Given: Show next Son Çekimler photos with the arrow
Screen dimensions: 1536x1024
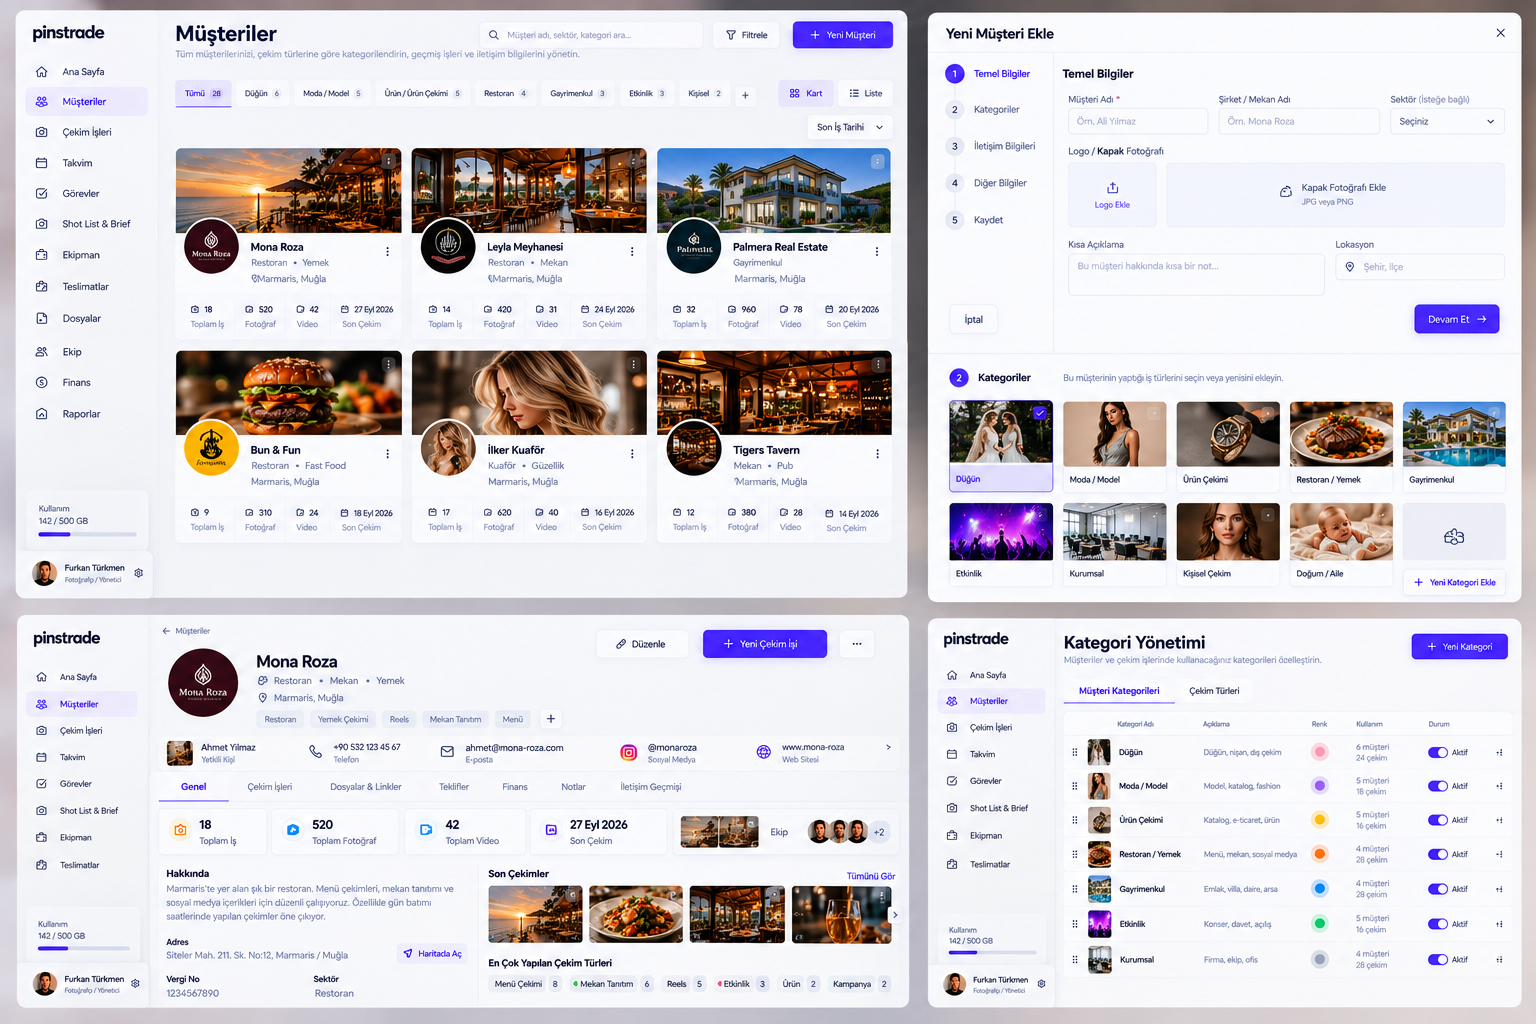Looking at the screenshot, I should point(895,915).
